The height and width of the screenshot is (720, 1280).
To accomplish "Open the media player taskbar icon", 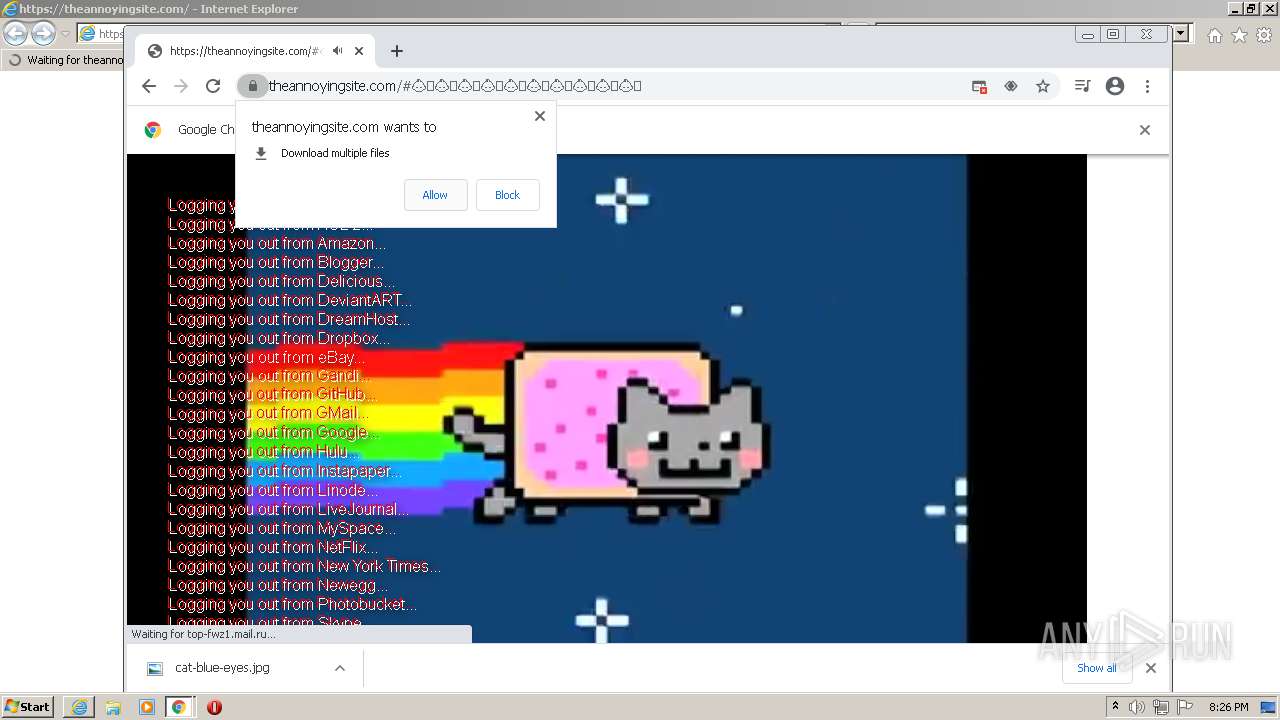I will point(146,707).
